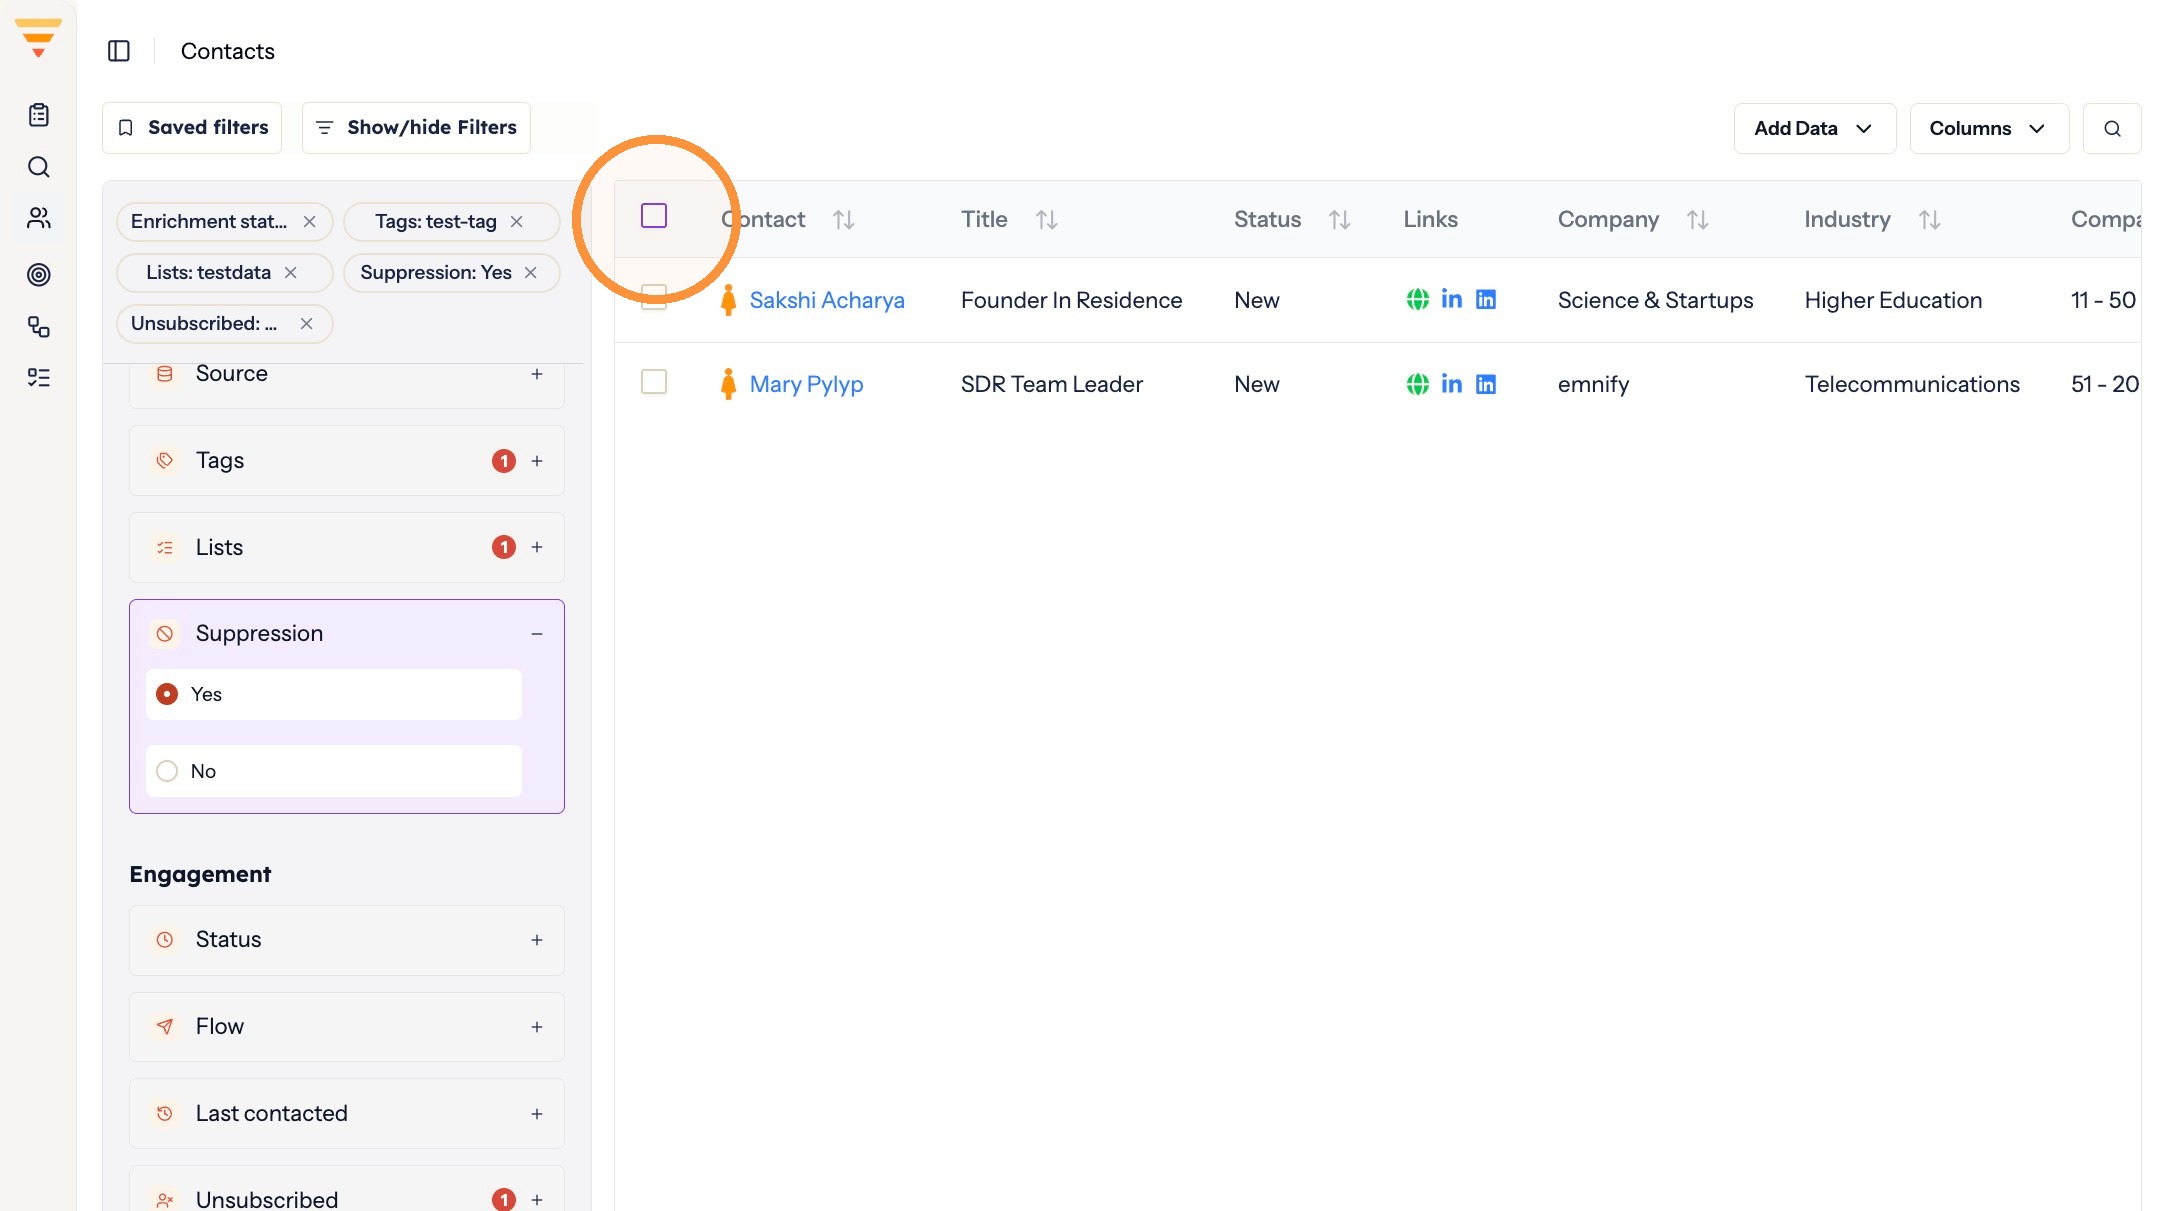The width and height of the screenshot is (2168, 1211).
Task: Sort by Contact column arrows
Action: pos(844,220)
